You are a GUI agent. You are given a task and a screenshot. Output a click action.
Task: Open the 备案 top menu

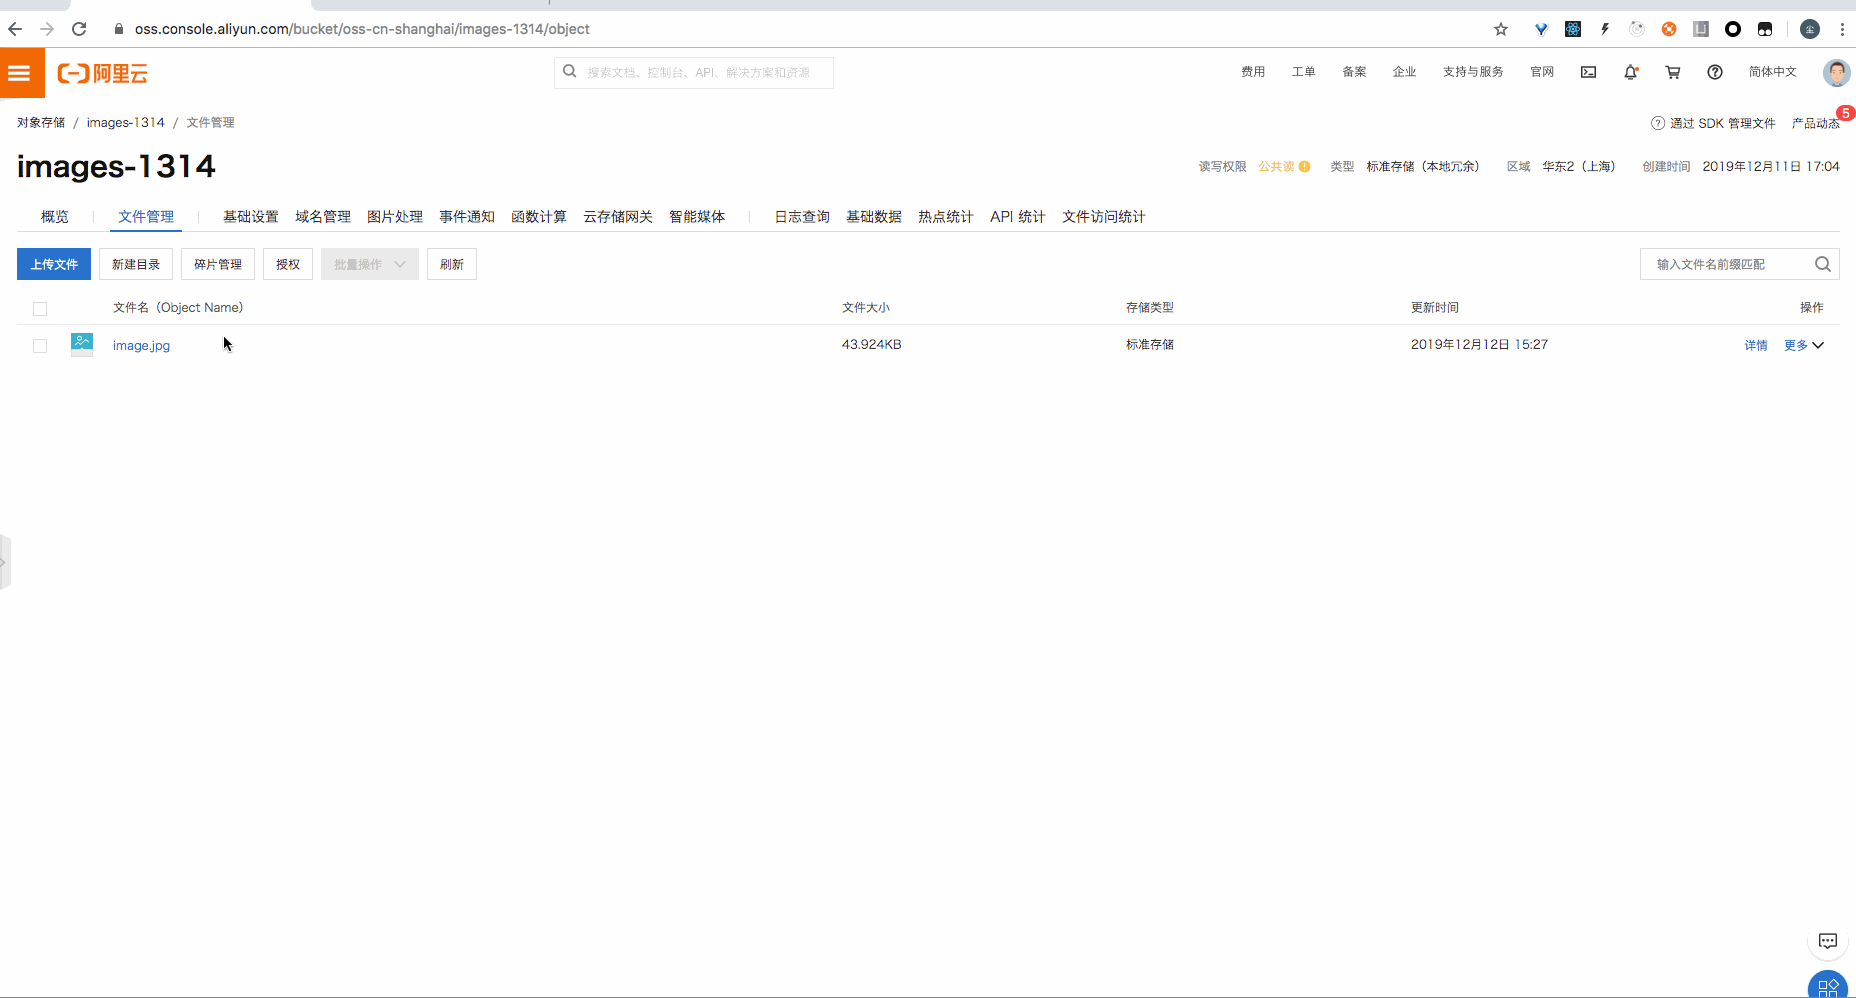point(1354,72)
